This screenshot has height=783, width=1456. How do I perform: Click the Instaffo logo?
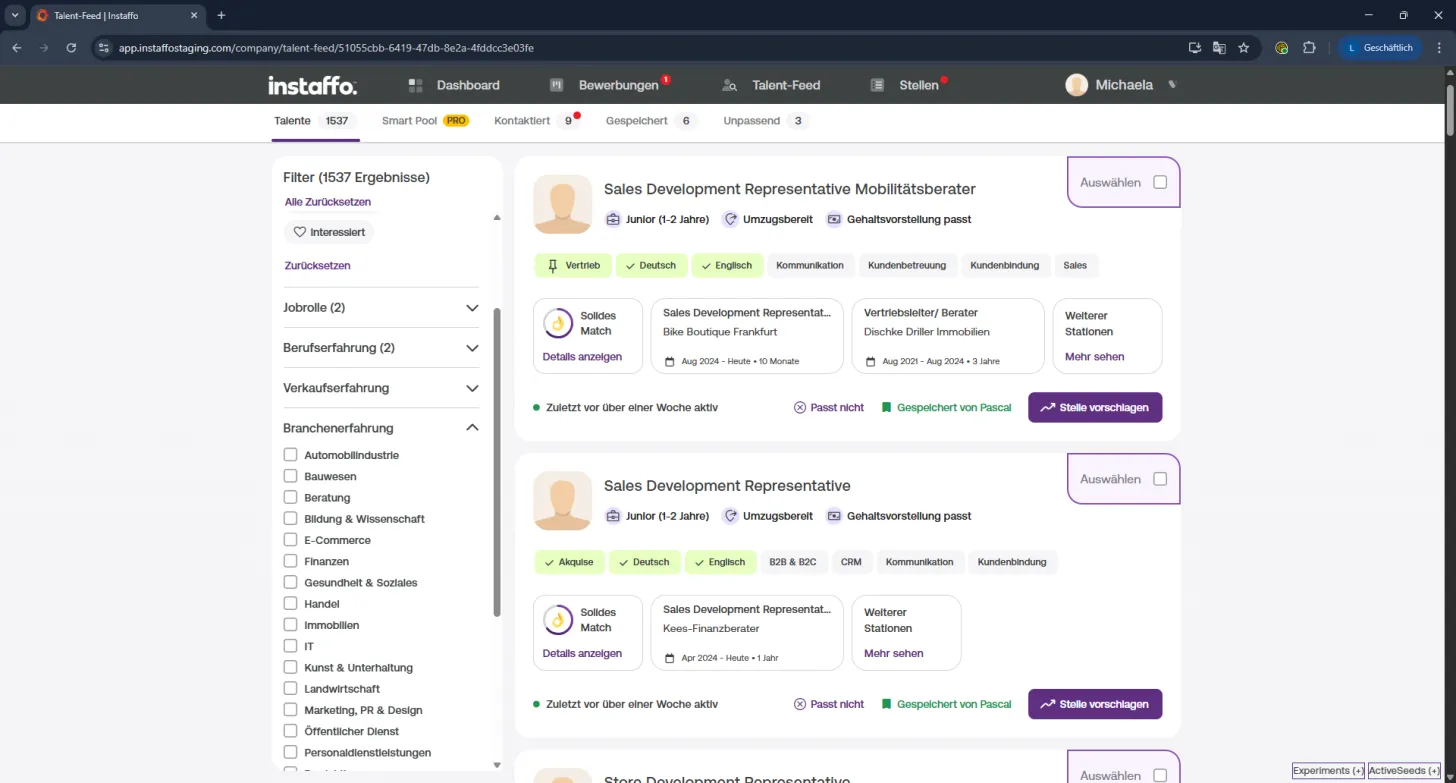pos(312,85)
